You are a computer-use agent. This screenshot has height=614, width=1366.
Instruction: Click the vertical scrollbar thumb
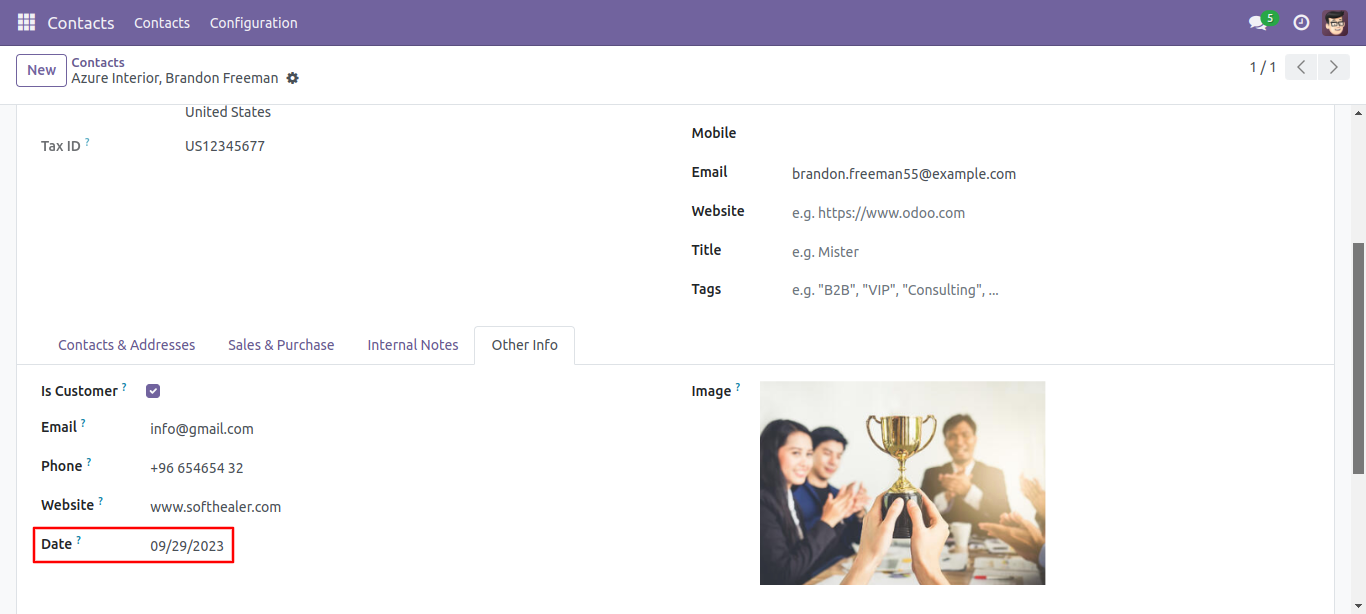[x=1358, y=358]
